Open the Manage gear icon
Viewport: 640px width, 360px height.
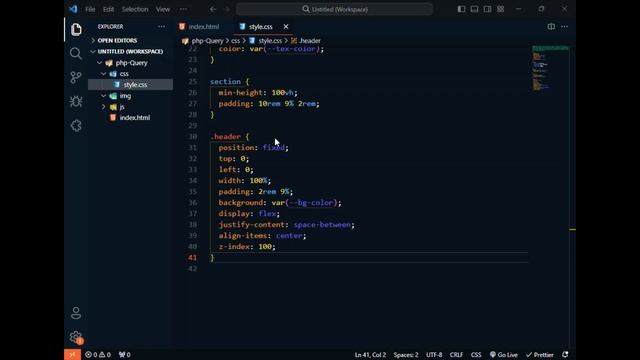[x=76, y=337]
